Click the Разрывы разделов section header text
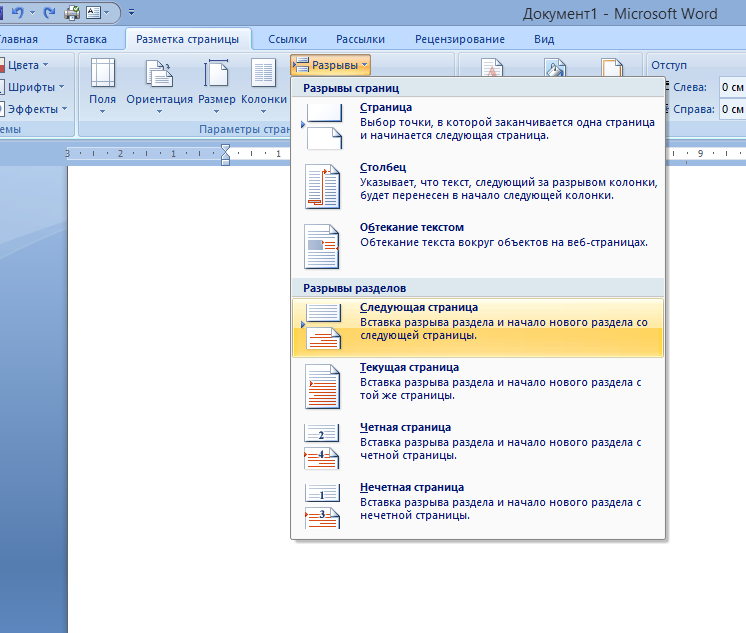This screenshot has width=746, height=633. tap(354, 288)
